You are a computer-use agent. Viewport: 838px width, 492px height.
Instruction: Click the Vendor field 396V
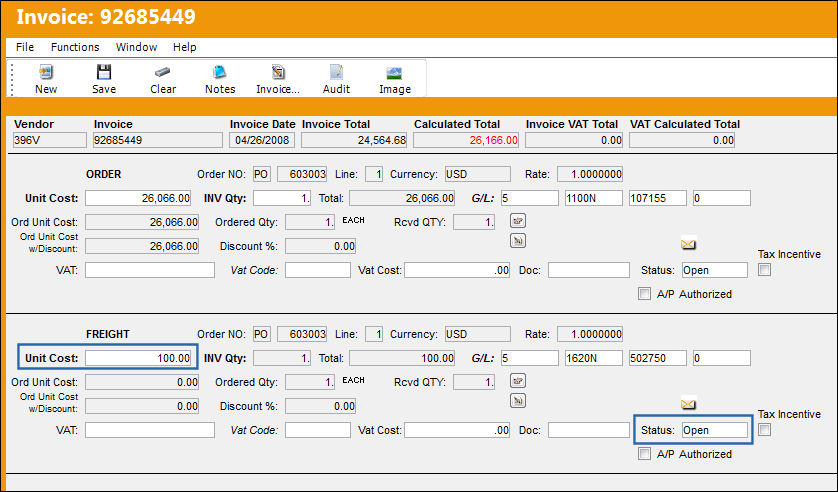(49, 140)
